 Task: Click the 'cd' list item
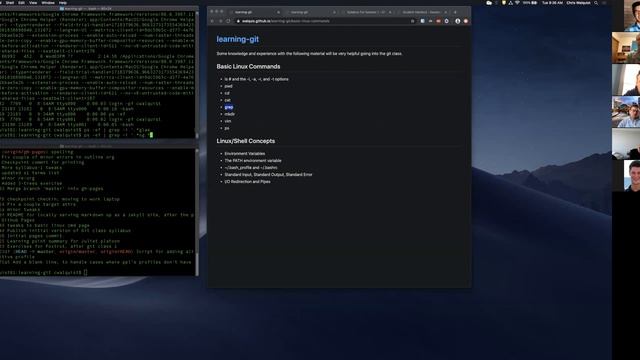227,93
